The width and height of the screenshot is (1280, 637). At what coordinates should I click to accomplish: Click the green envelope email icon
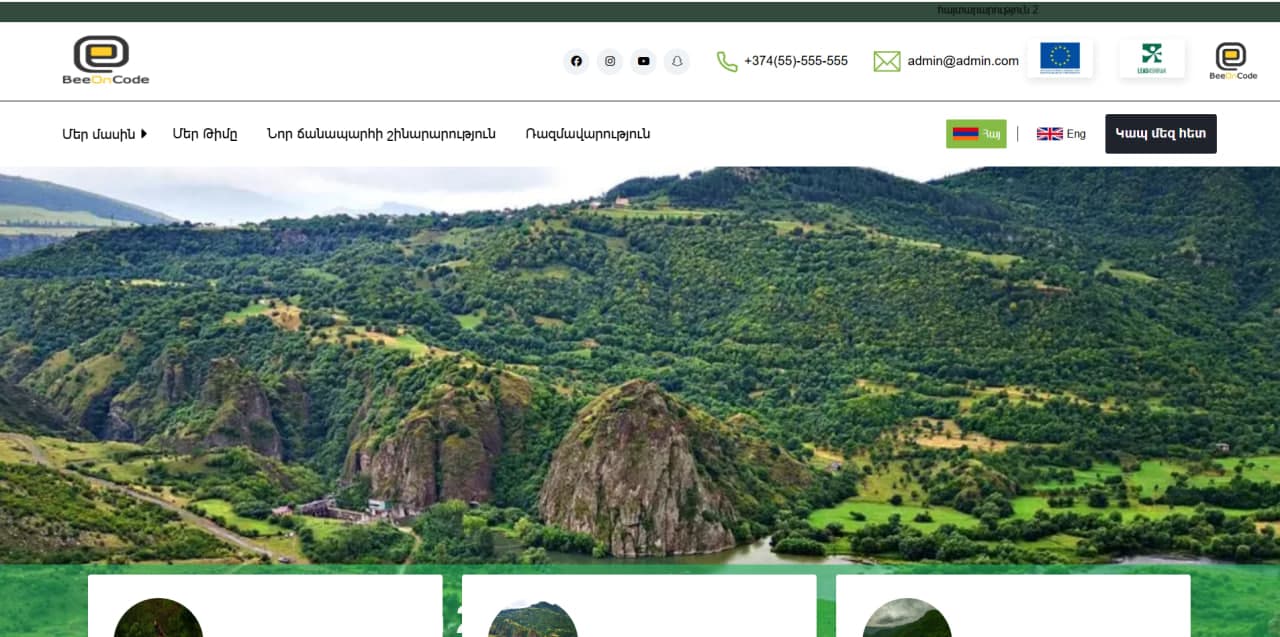pyautogui.click(x=887, y=61)
